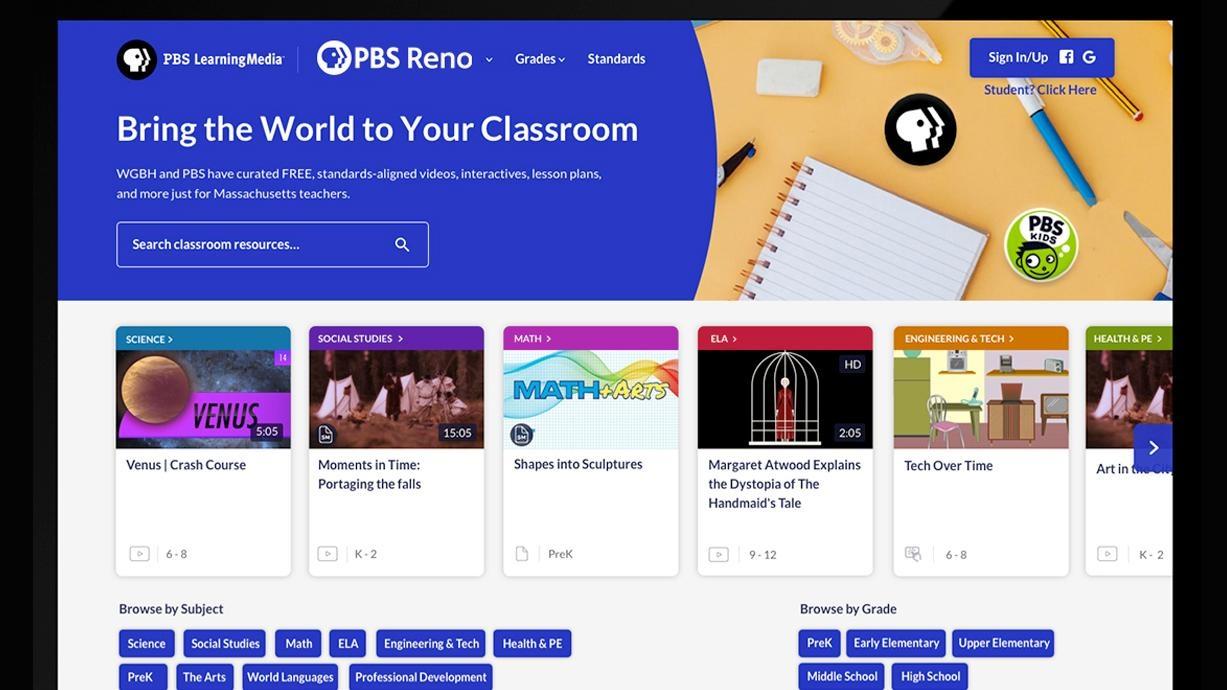
Task: Advance carousel with the next arrow
Action: (x=1153, y=448)
